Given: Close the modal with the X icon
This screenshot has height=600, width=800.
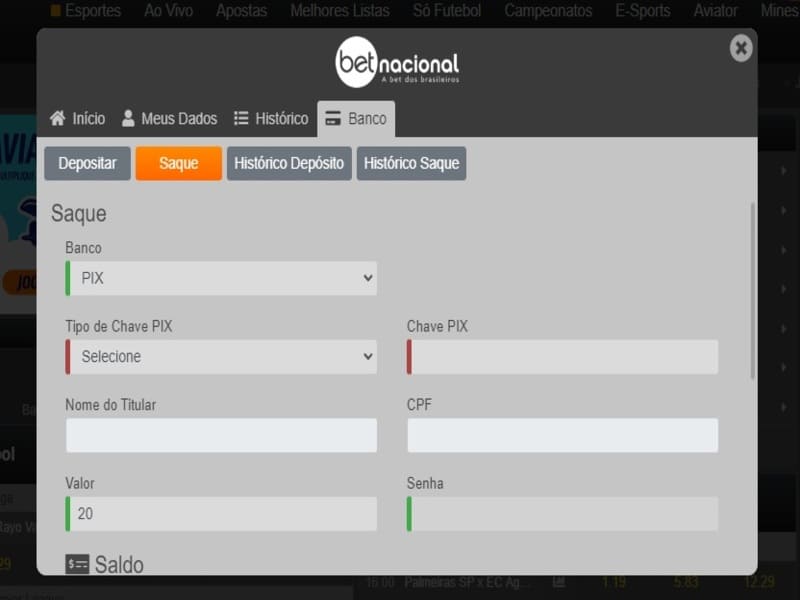Looking at the screenshot, I should click(x=740, y=48).
